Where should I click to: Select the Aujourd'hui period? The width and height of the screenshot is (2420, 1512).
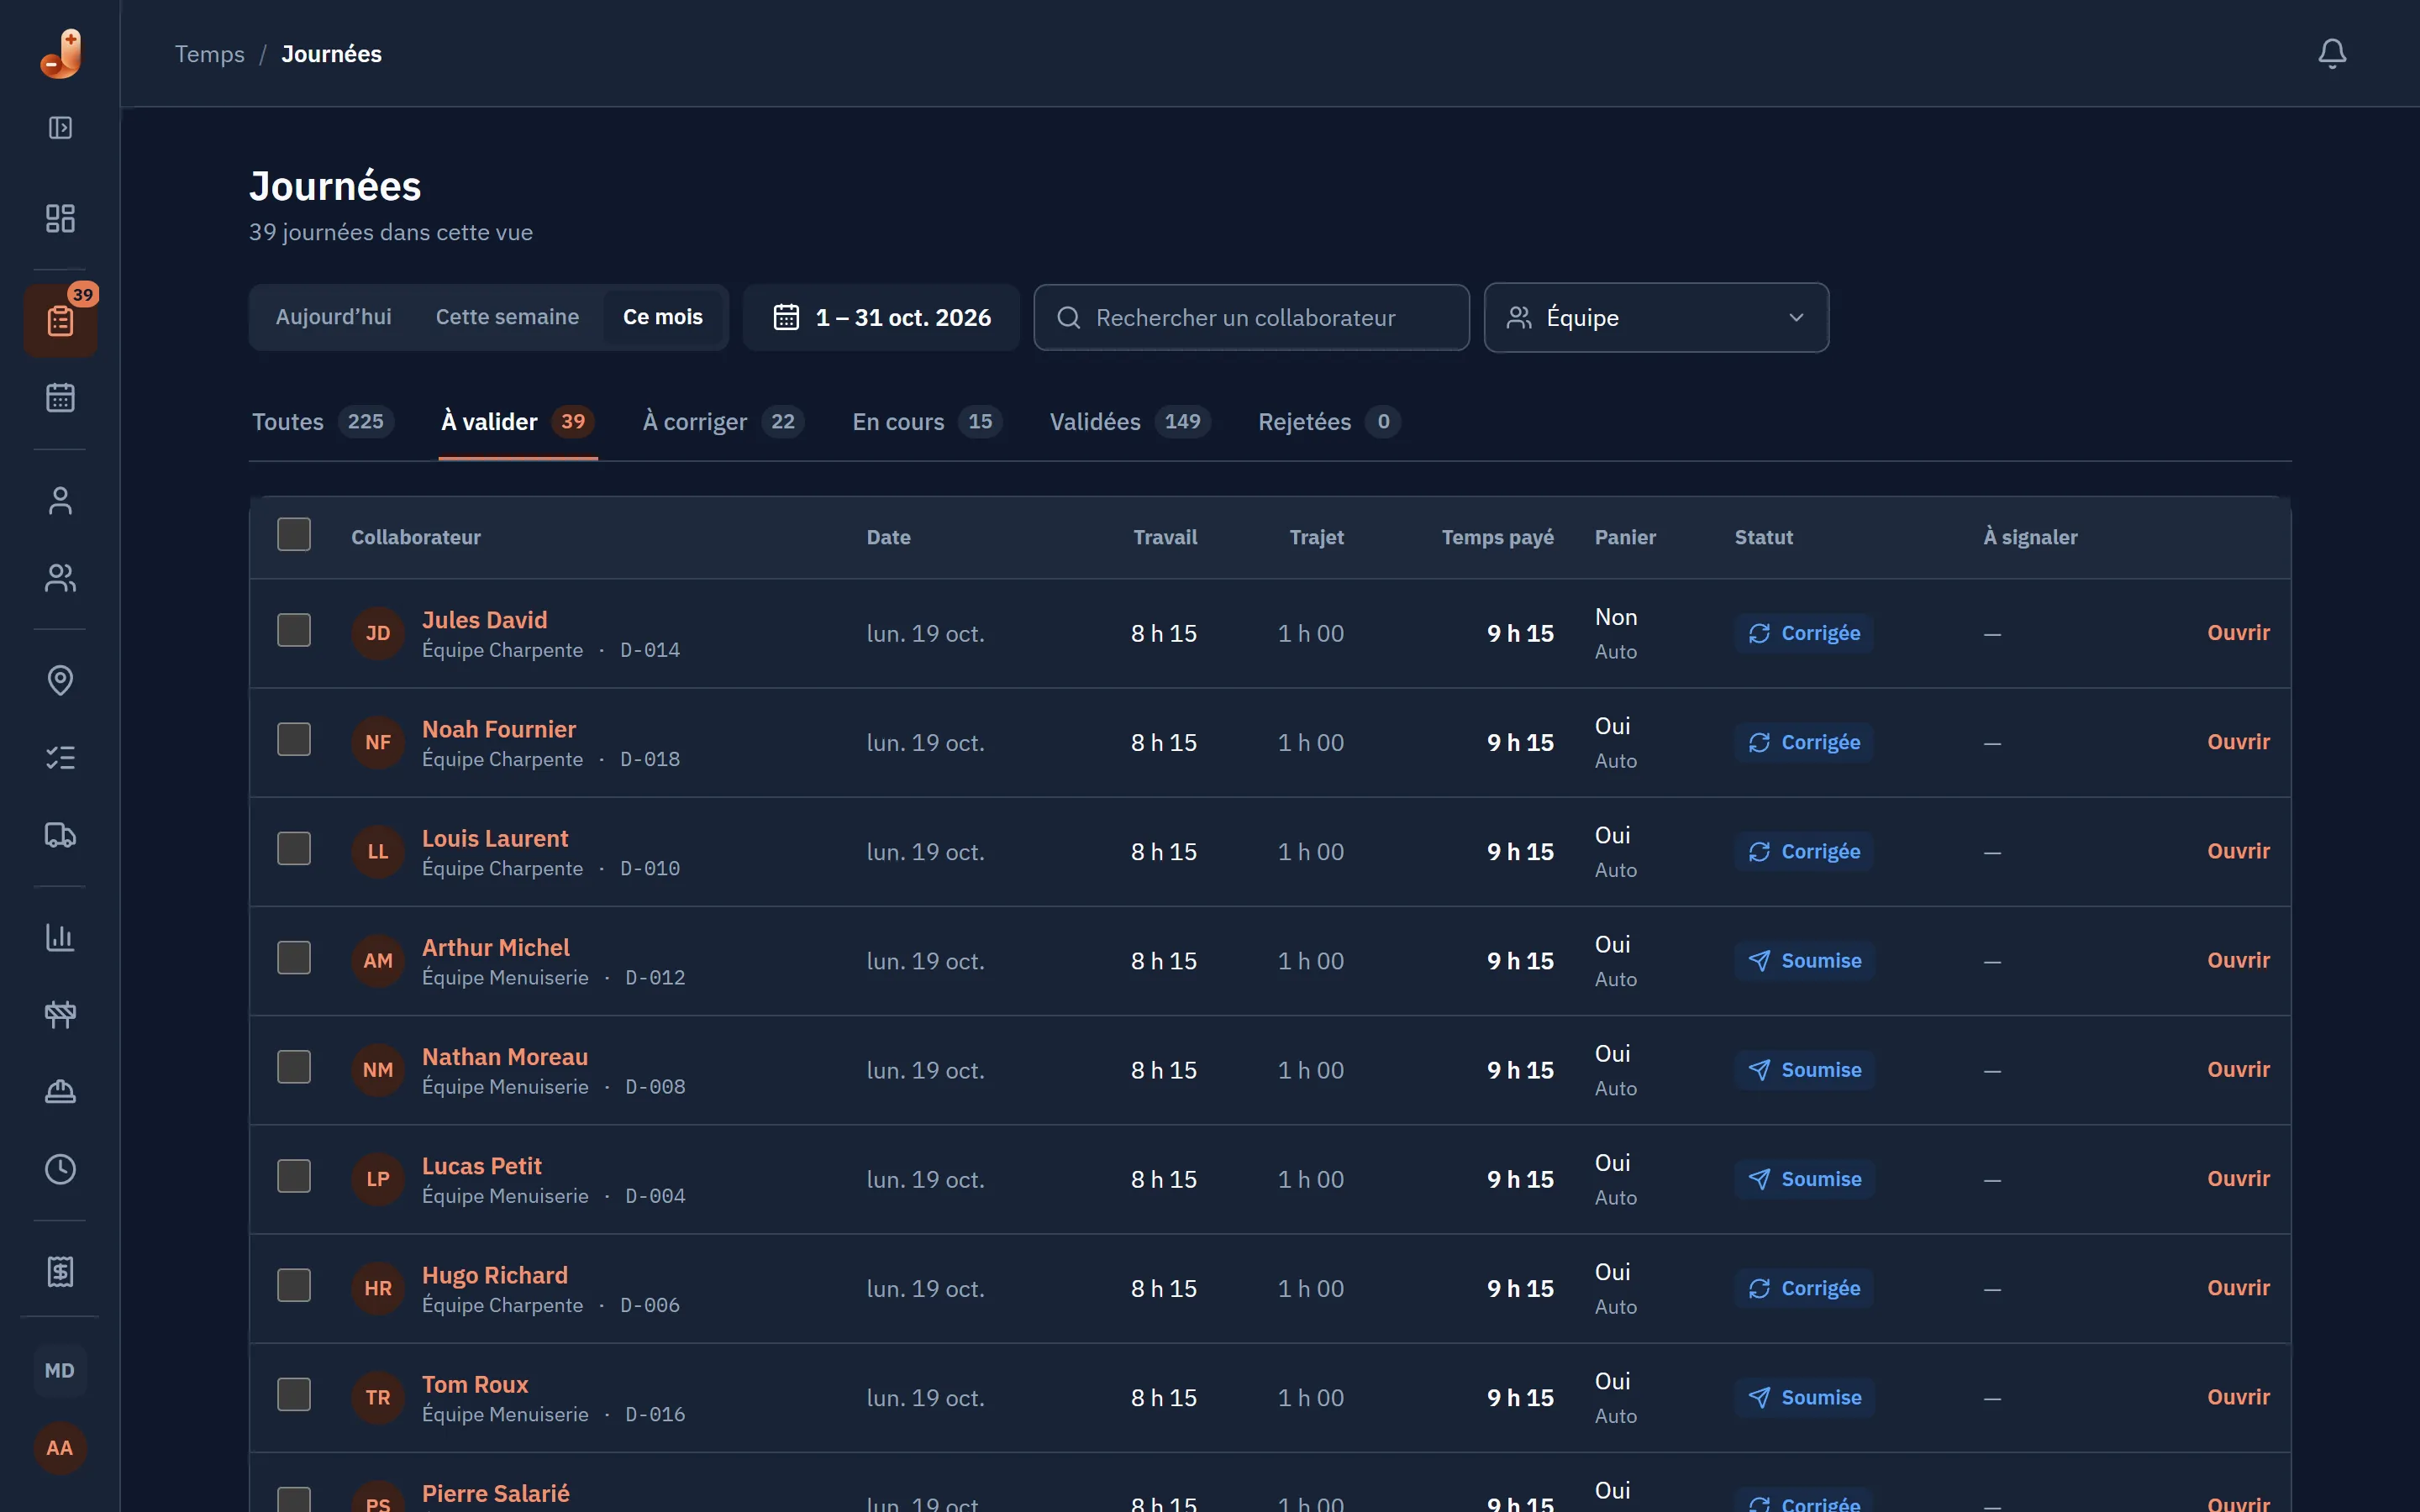click(333, 317)
